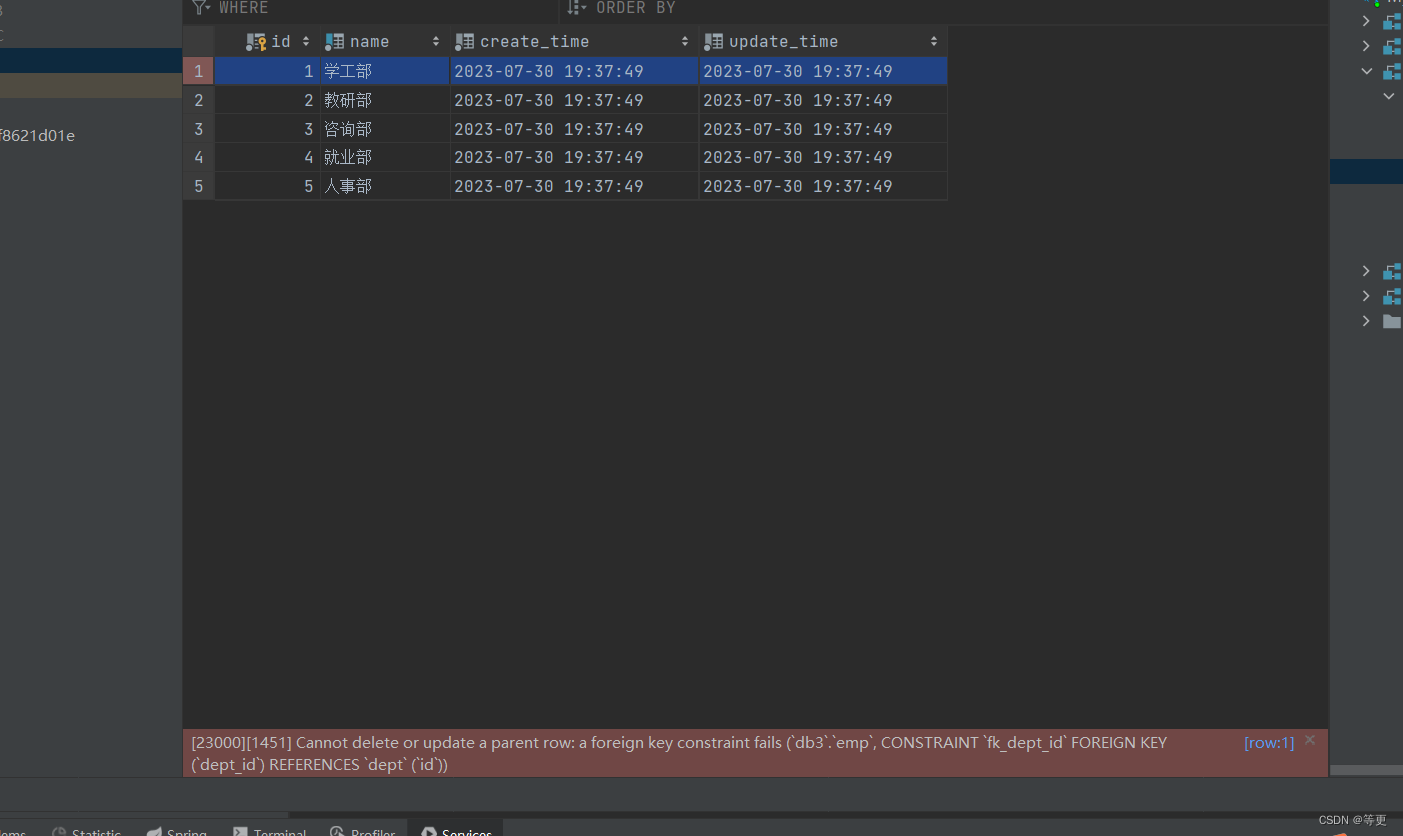Screen dimensions: 1403x836
Task: Click update_time cell in the 咨询部 row
Action: coord(823,129)
